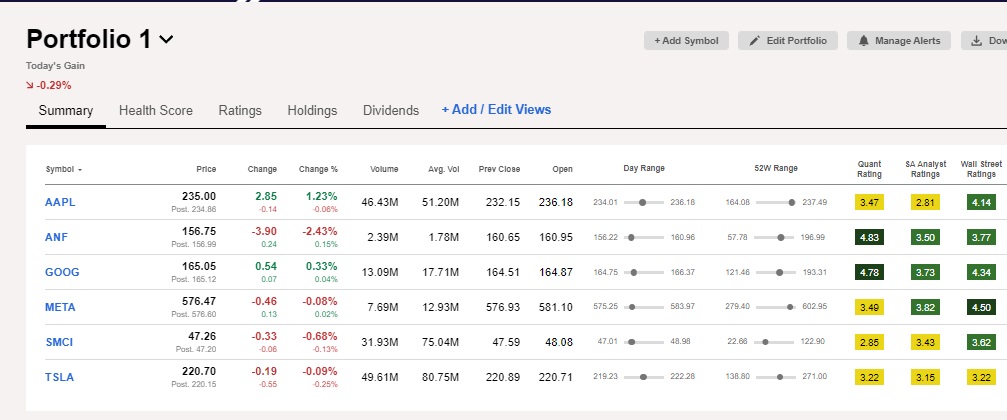Image resolution: width=1007 pixels, height=420 pixels.
Task: Open the TSLA symbol link
Action: (59, 377)
